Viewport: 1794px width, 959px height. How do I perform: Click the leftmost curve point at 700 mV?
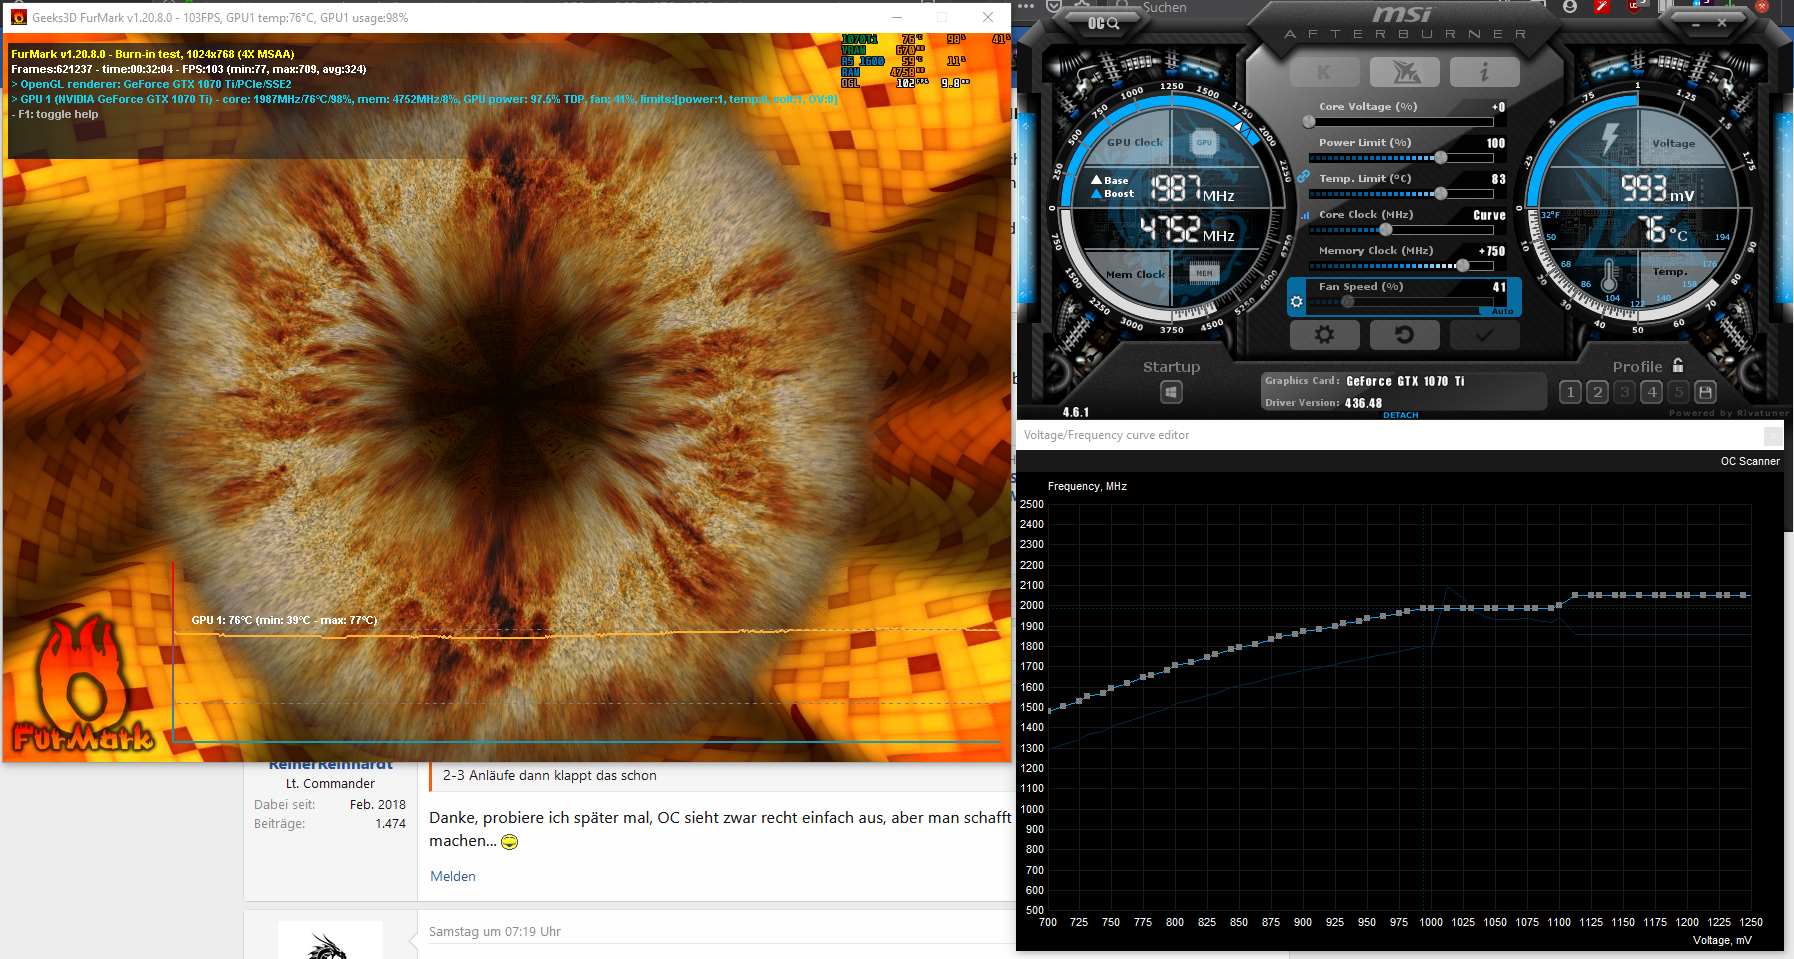[1048, 711]
